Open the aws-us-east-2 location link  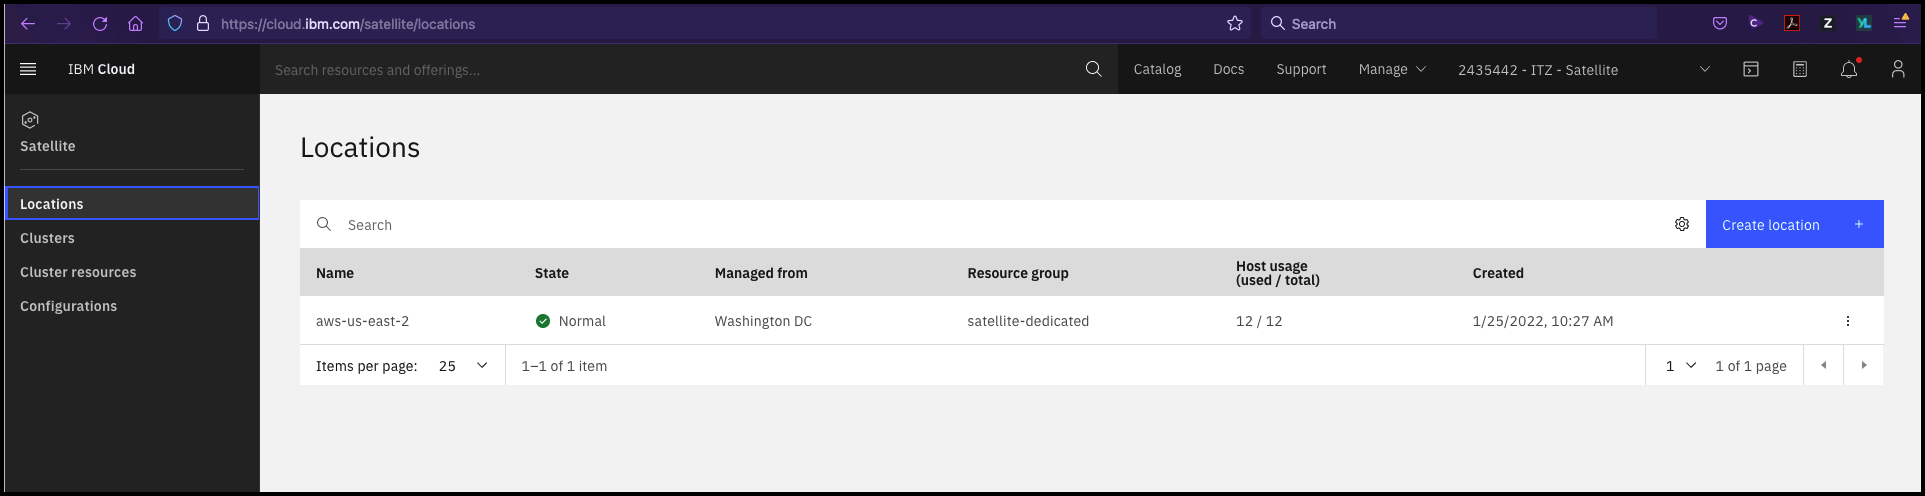(362, 321)
